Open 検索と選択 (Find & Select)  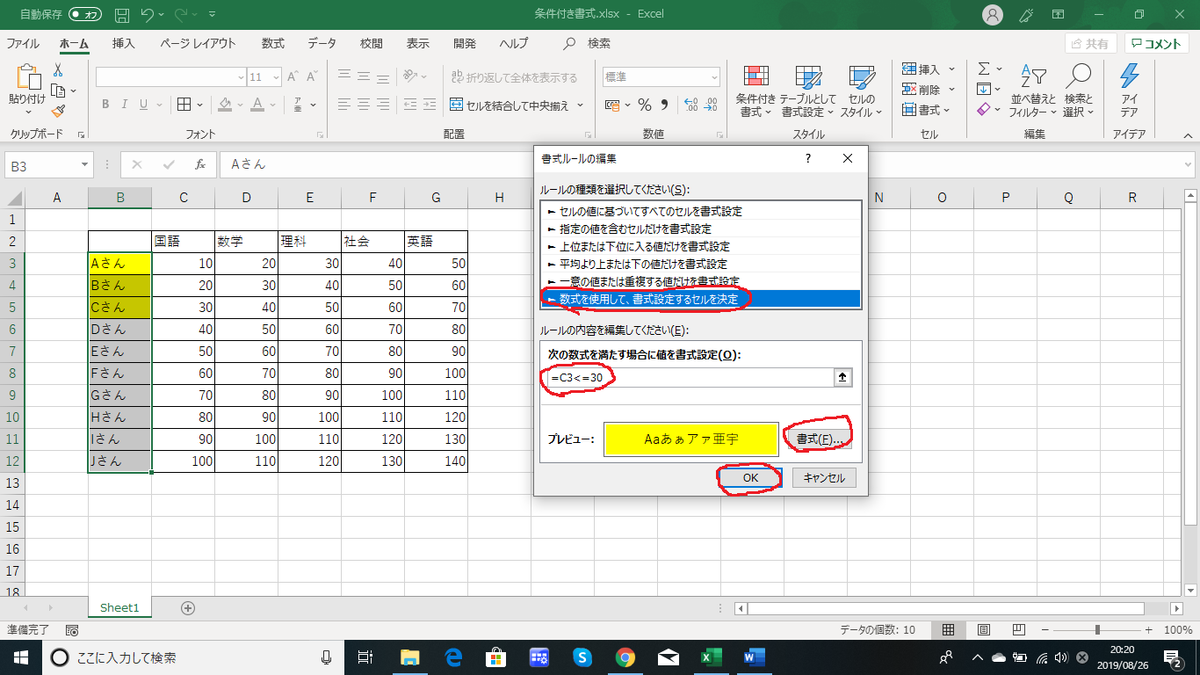pos(1080,88)
